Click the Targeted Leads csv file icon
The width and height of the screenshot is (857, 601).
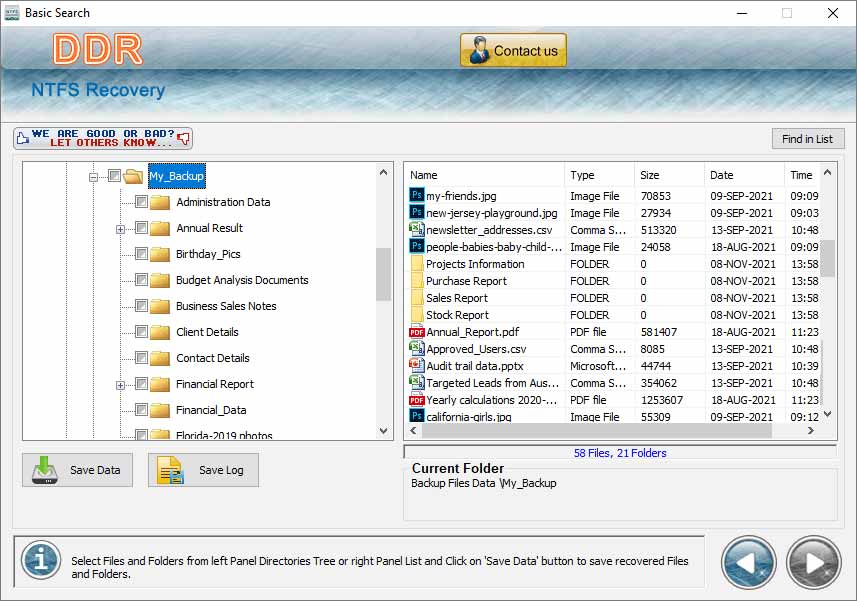point(416,382)
